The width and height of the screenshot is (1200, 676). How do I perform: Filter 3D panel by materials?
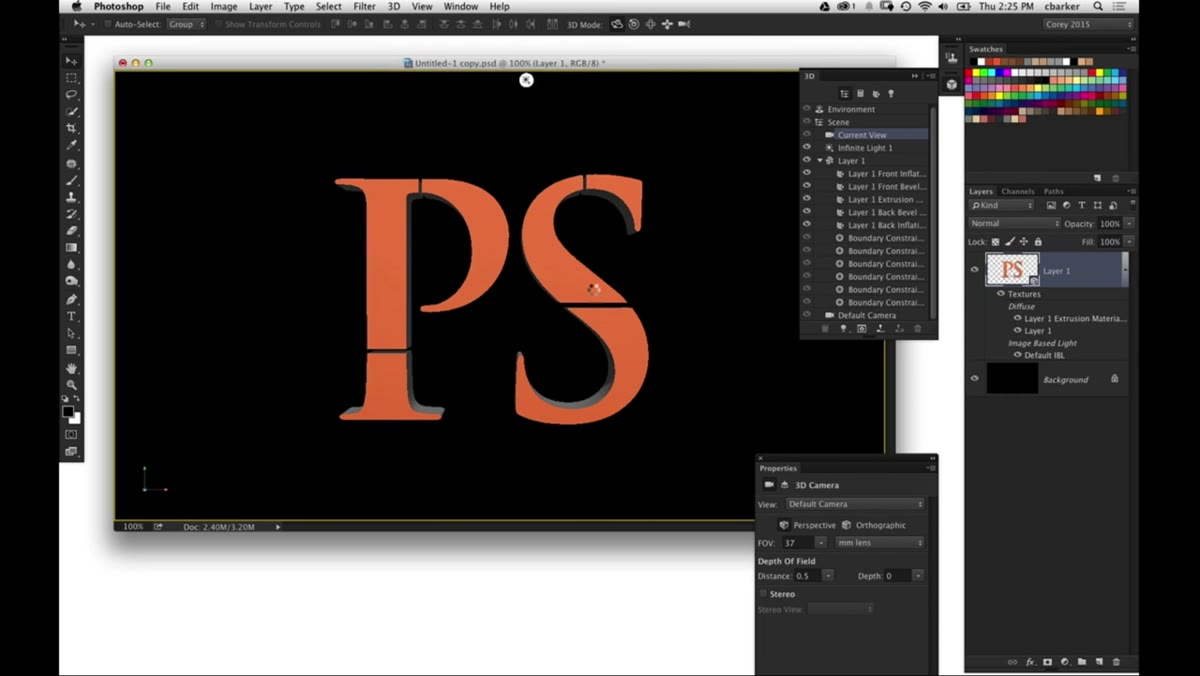click(x=875, y=94)
